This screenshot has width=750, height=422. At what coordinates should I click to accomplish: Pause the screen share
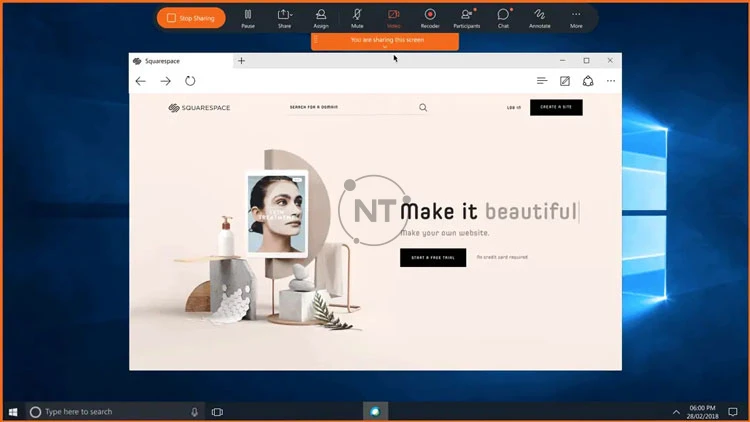pos(249,17)
